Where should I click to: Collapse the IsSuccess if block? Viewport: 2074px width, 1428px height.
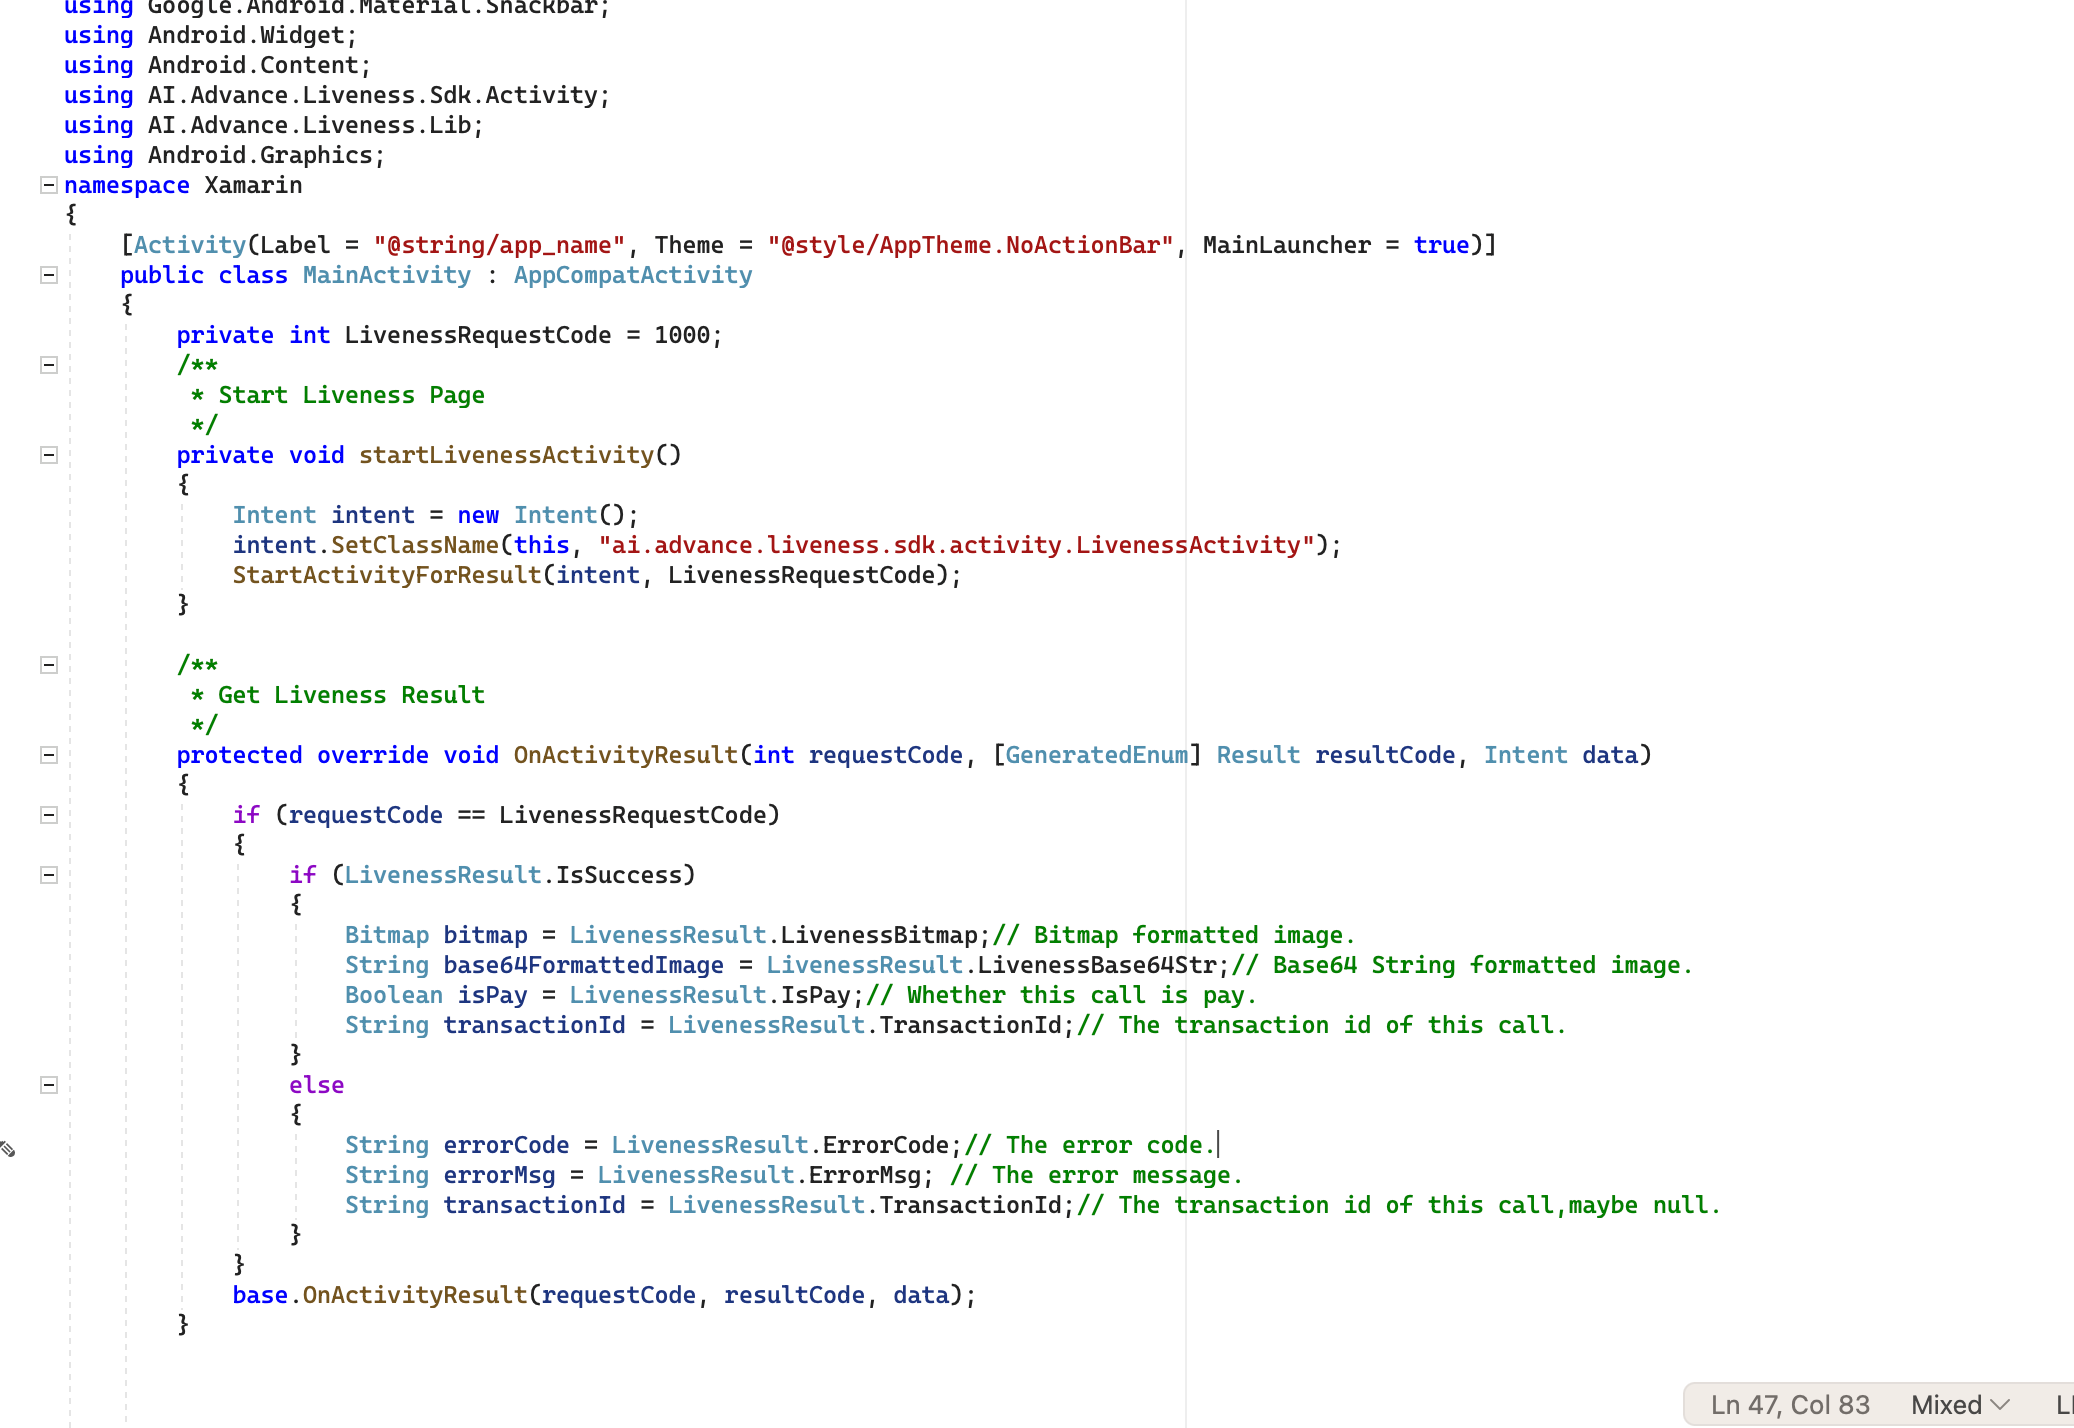[x=48, y=875]
